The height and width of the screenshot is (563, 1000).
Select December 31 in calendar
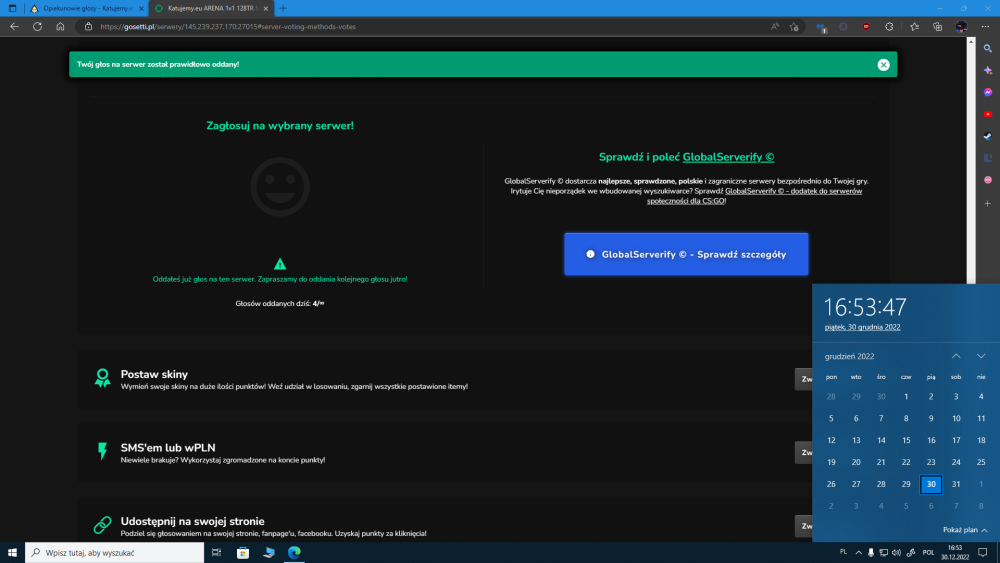pyautogui.click(x=956, y=484)
